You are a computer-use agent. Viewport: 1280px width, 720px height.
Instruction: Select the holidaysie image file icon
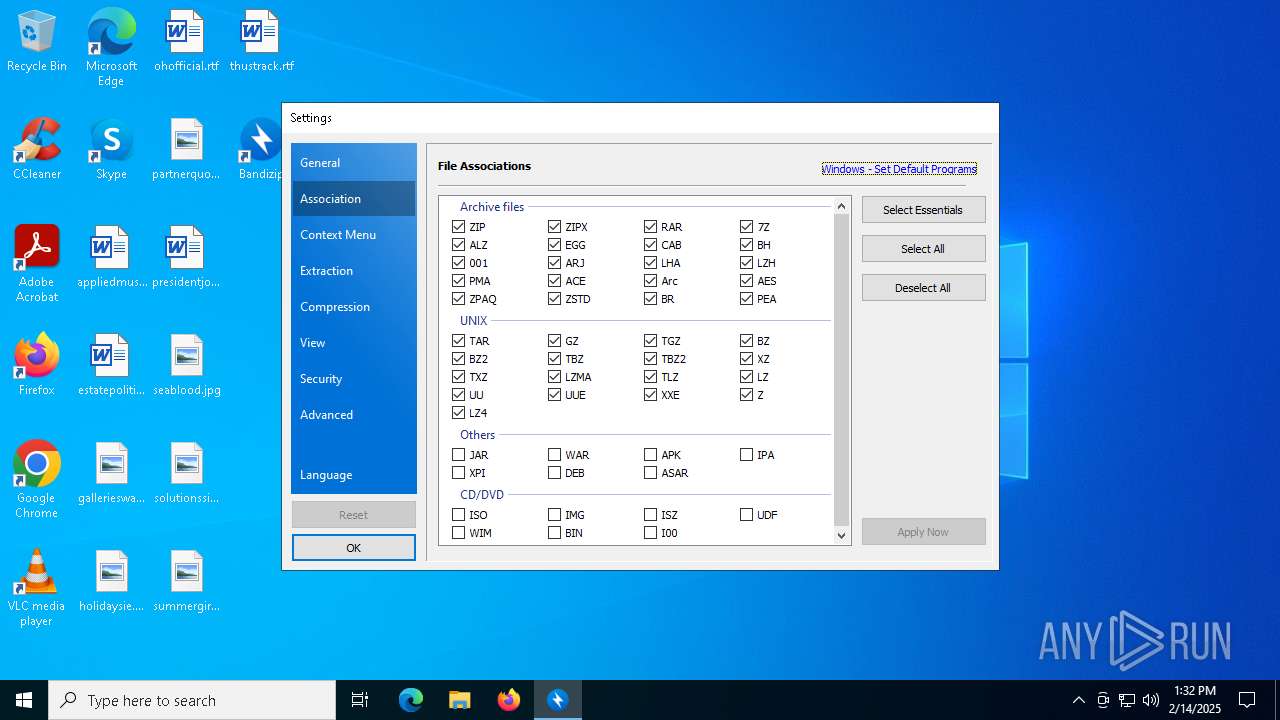pos(111,582)
